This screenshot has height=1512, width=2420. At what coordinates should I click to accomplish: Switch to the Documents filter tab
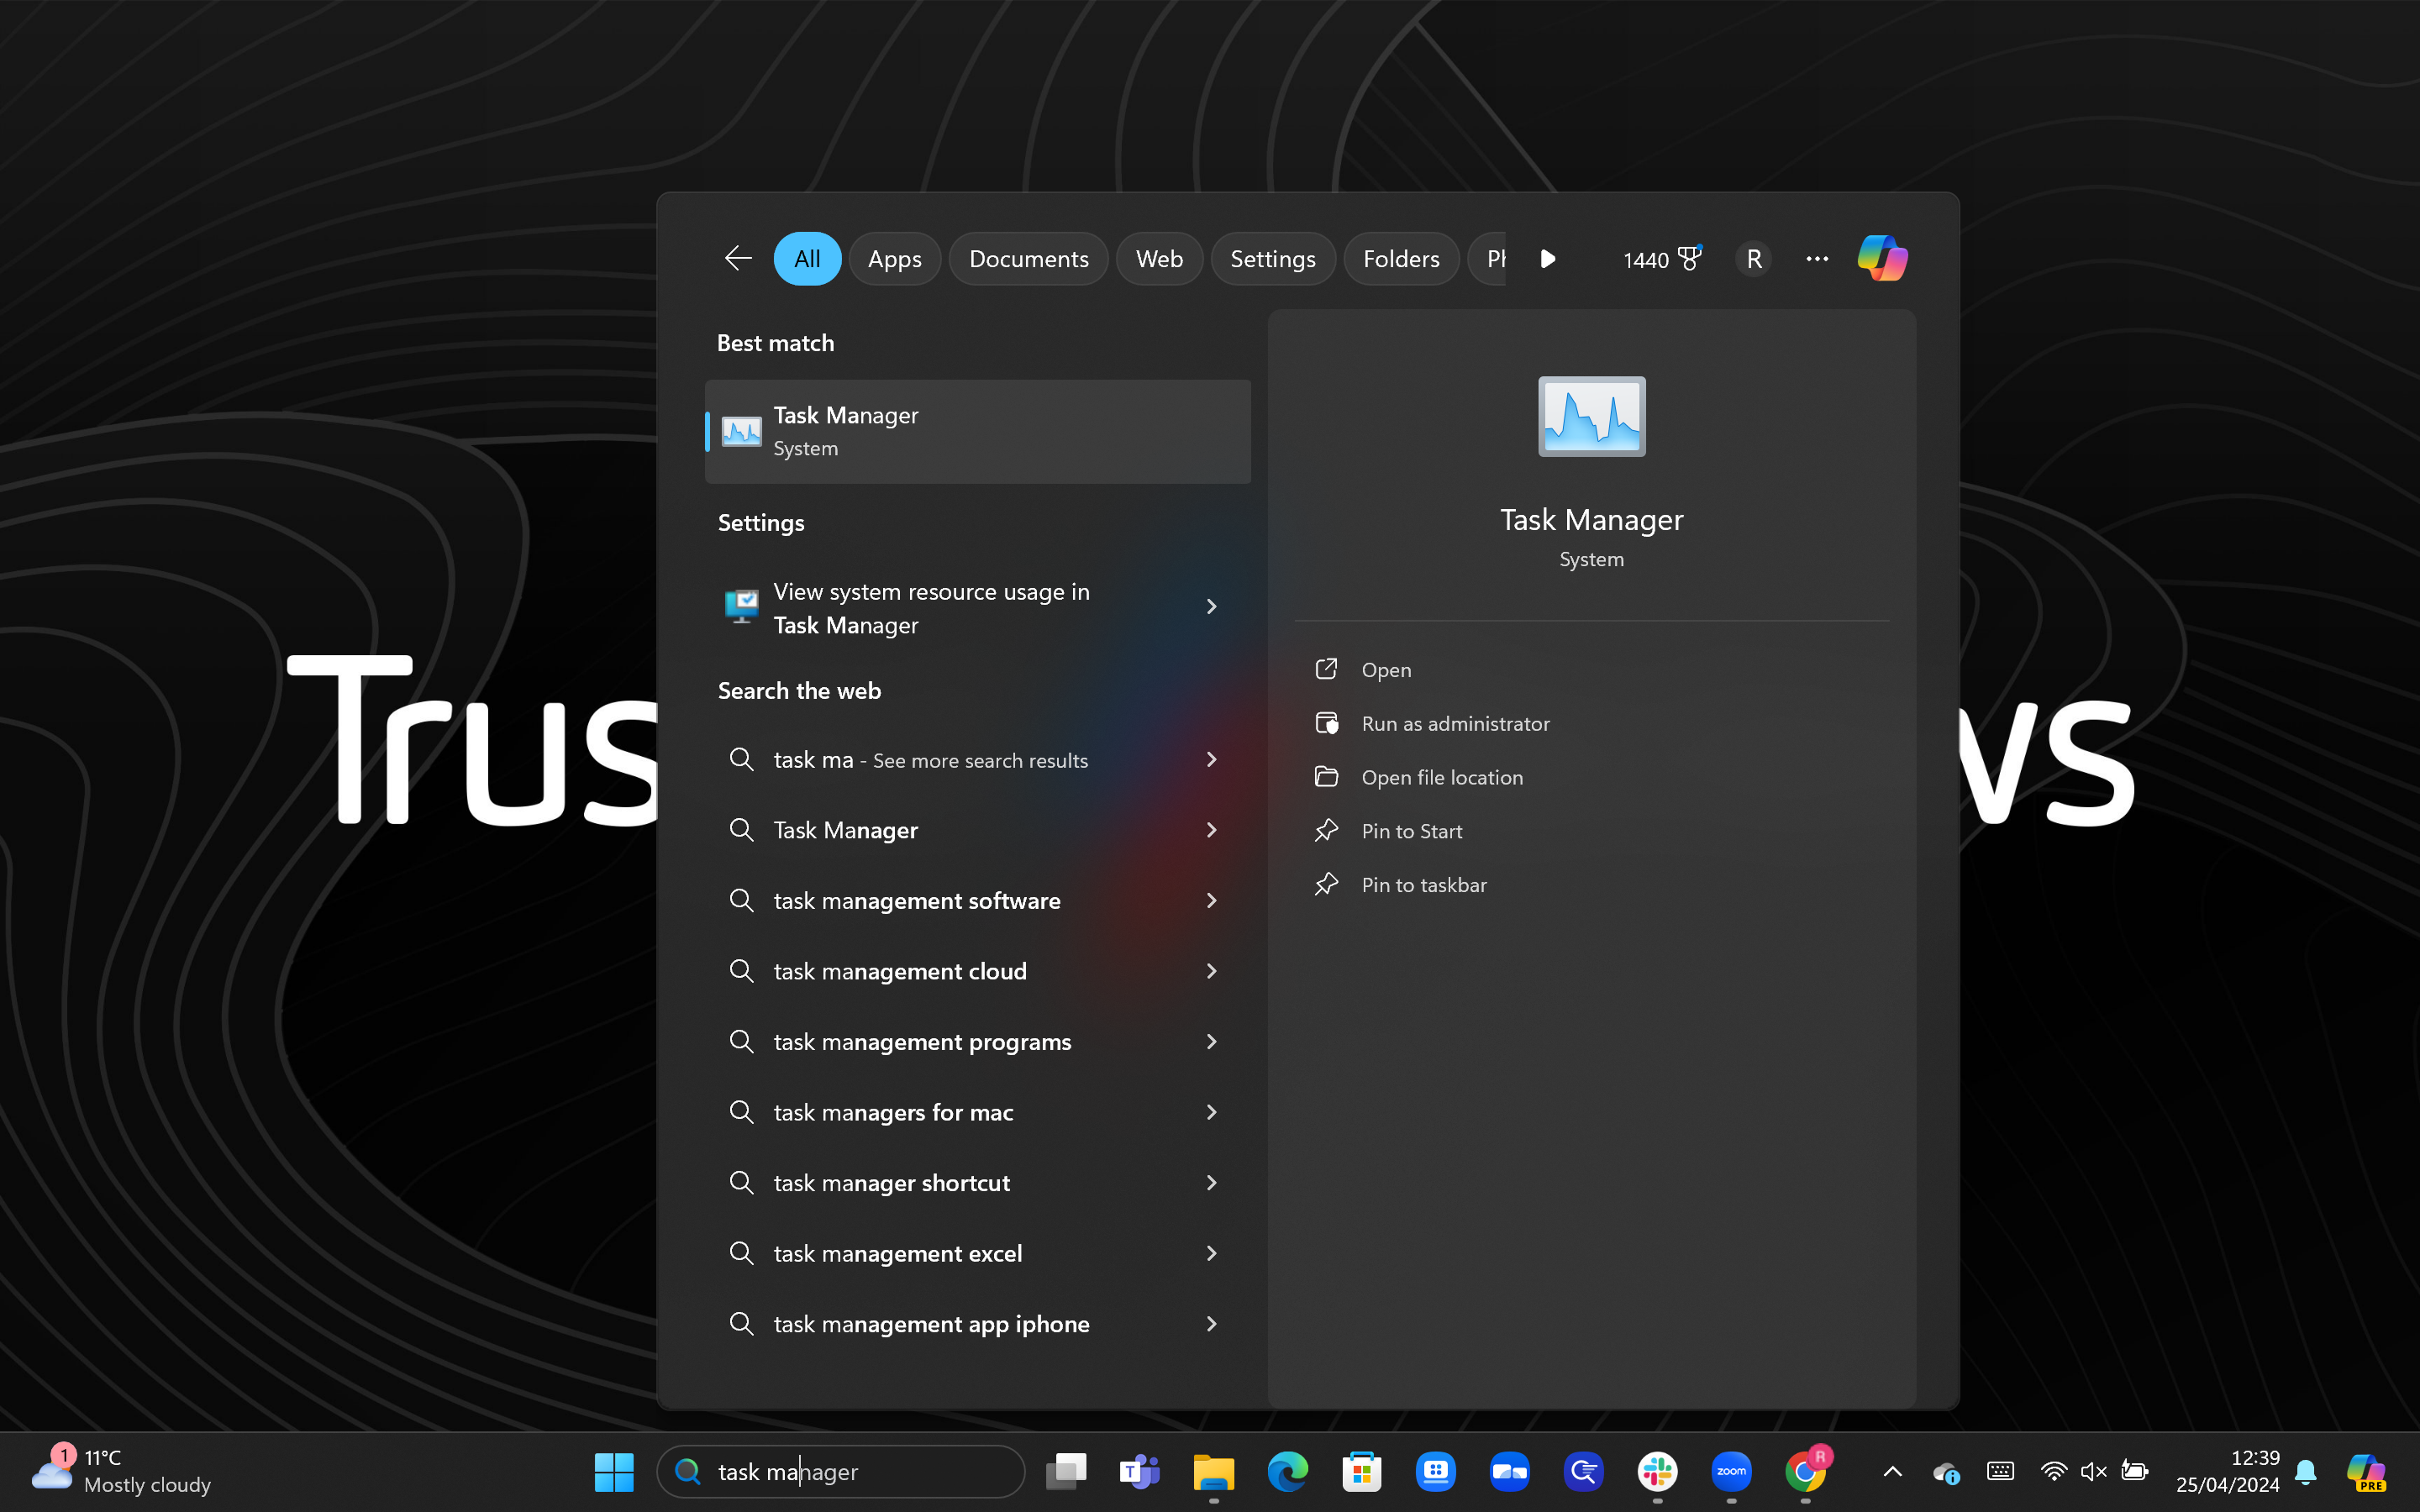click(x=1028, y=259)
